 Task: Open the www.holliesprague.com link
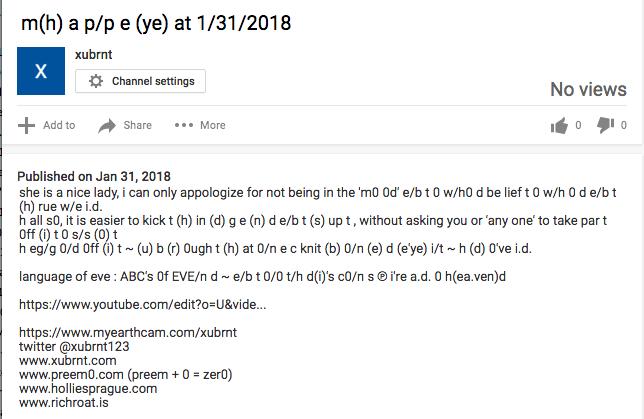pos(88,388)
